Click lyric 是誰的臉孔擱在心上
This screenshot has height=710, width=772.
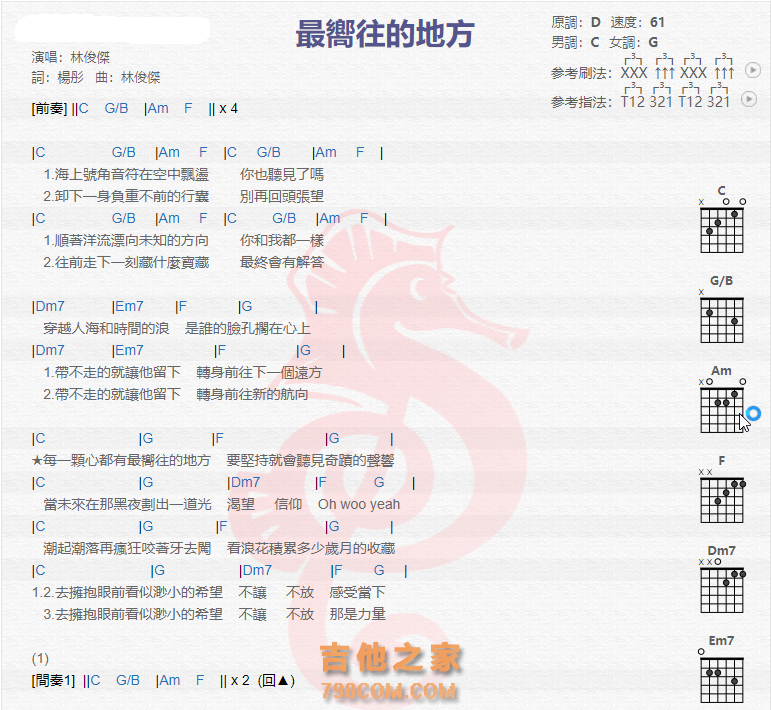(x=248, y=328)
